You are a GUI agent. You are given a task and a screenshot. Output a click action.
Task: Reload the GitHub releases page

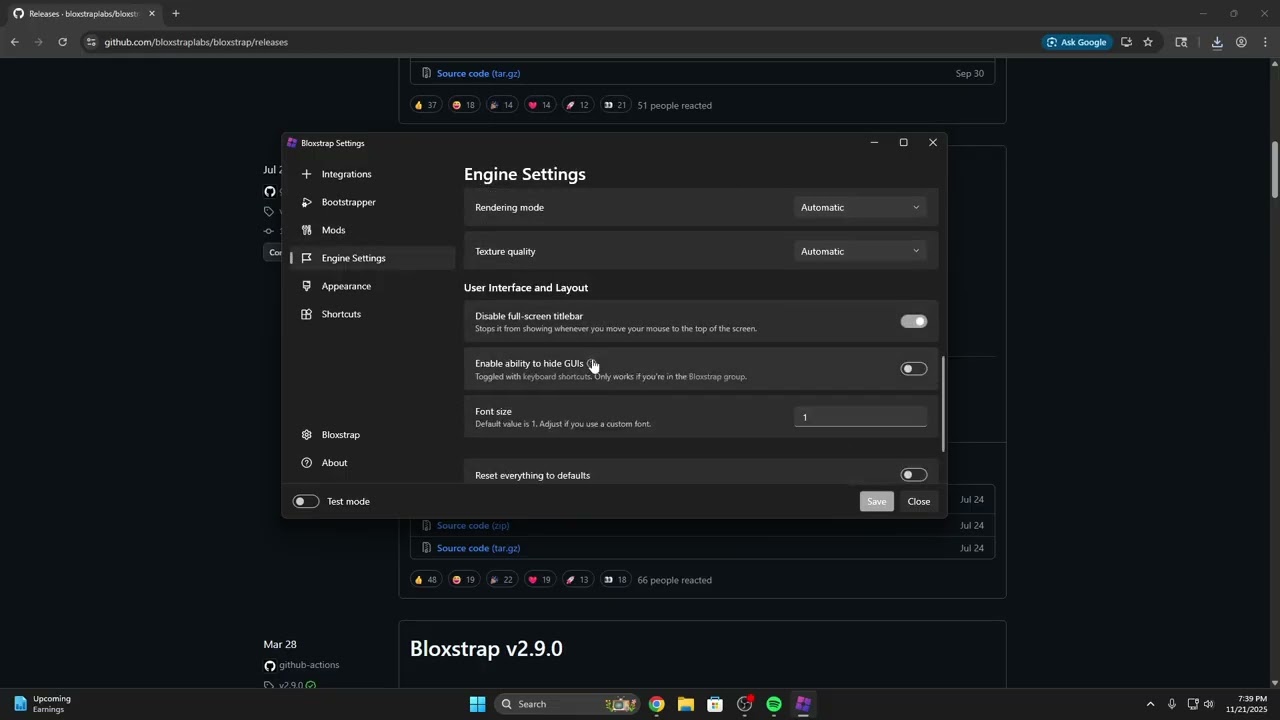pyautogui.click(x=62, y=42)
